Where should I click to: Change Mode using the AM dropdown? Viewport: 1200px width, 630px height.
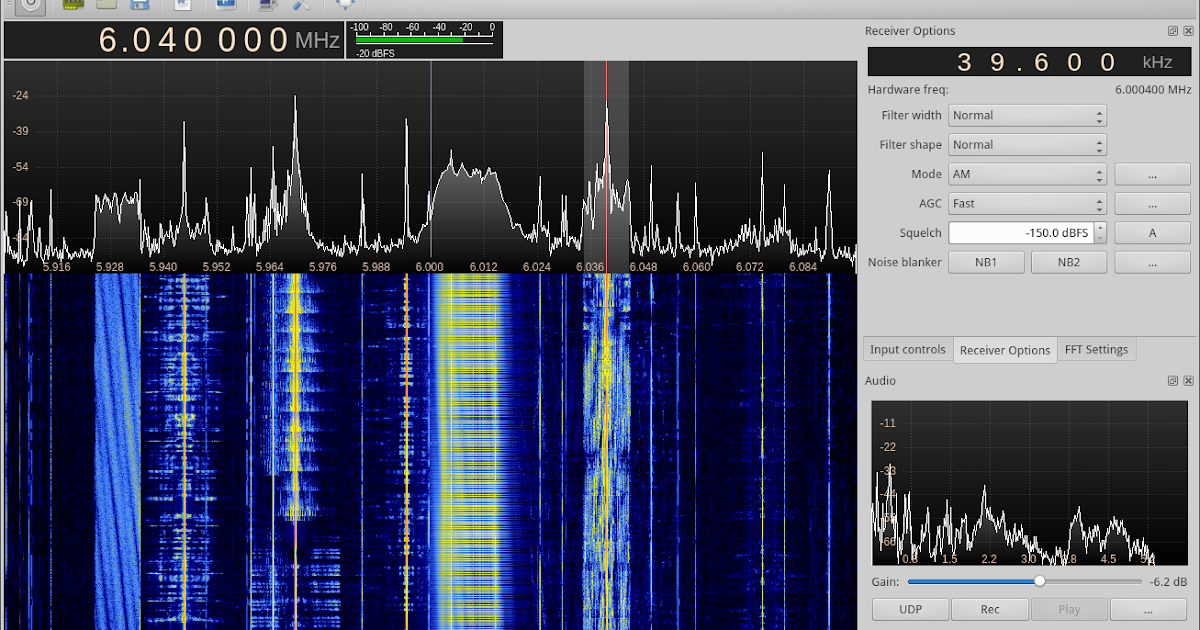tap(1027, 173)
